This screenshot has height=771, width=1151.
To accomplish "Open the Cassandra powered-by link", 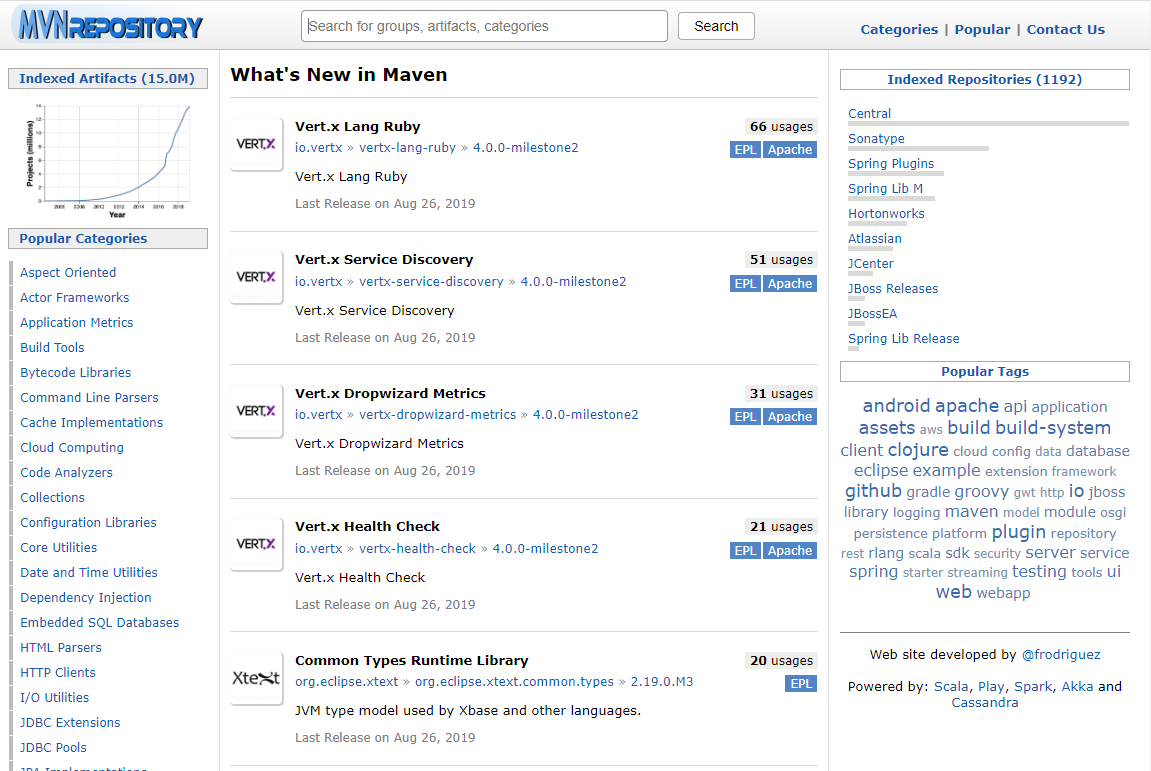I will (x=984, y=703).
